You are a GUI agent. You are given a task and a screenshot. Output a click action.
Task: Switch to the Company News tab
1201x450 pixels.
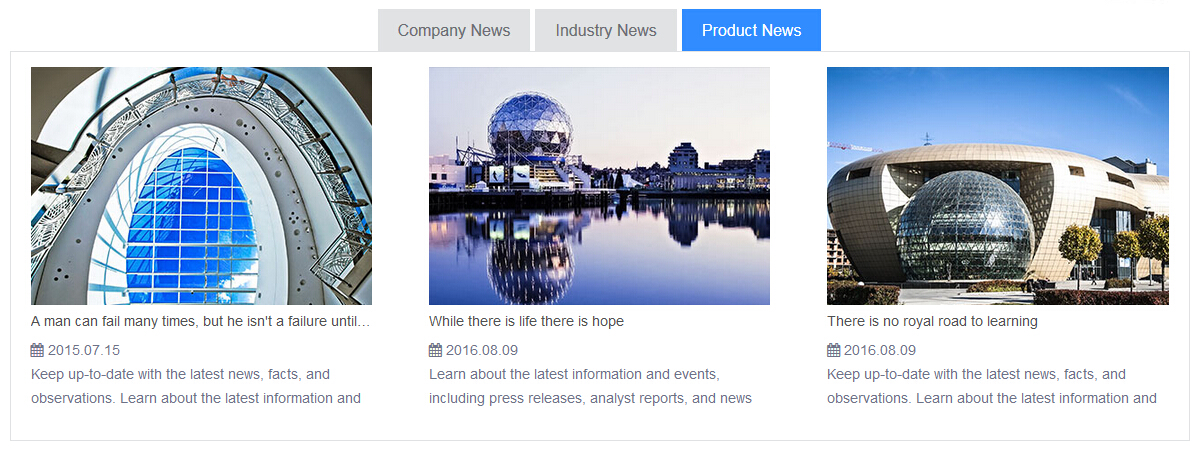[454, 30]
